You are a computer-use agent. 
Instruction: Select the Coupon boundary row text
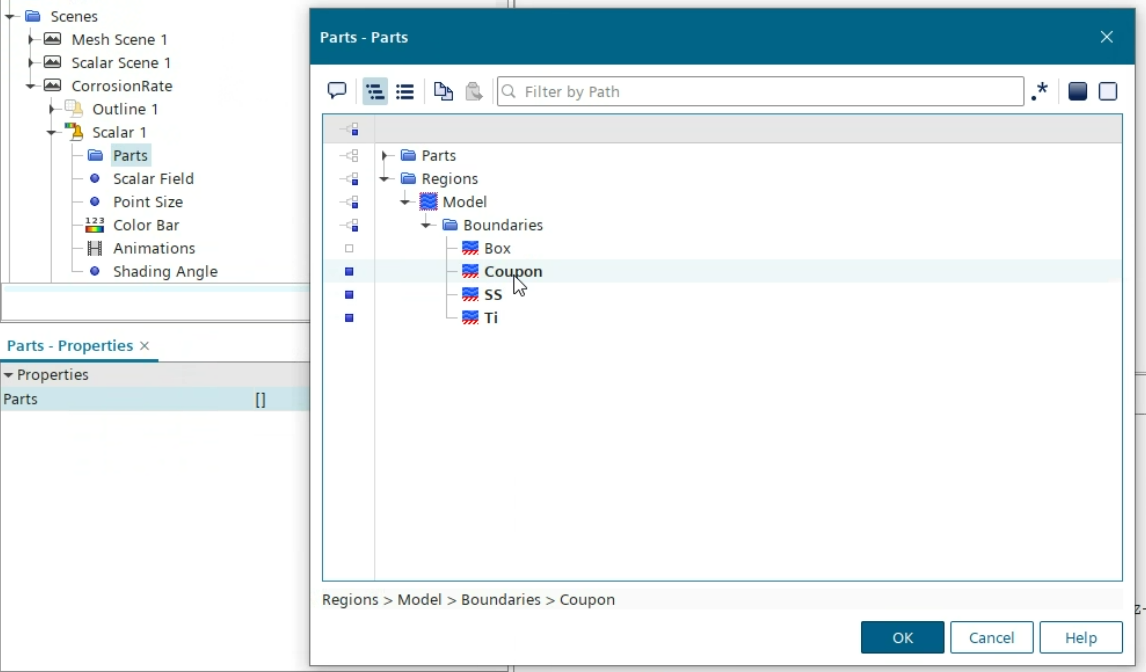click(513, 271)
